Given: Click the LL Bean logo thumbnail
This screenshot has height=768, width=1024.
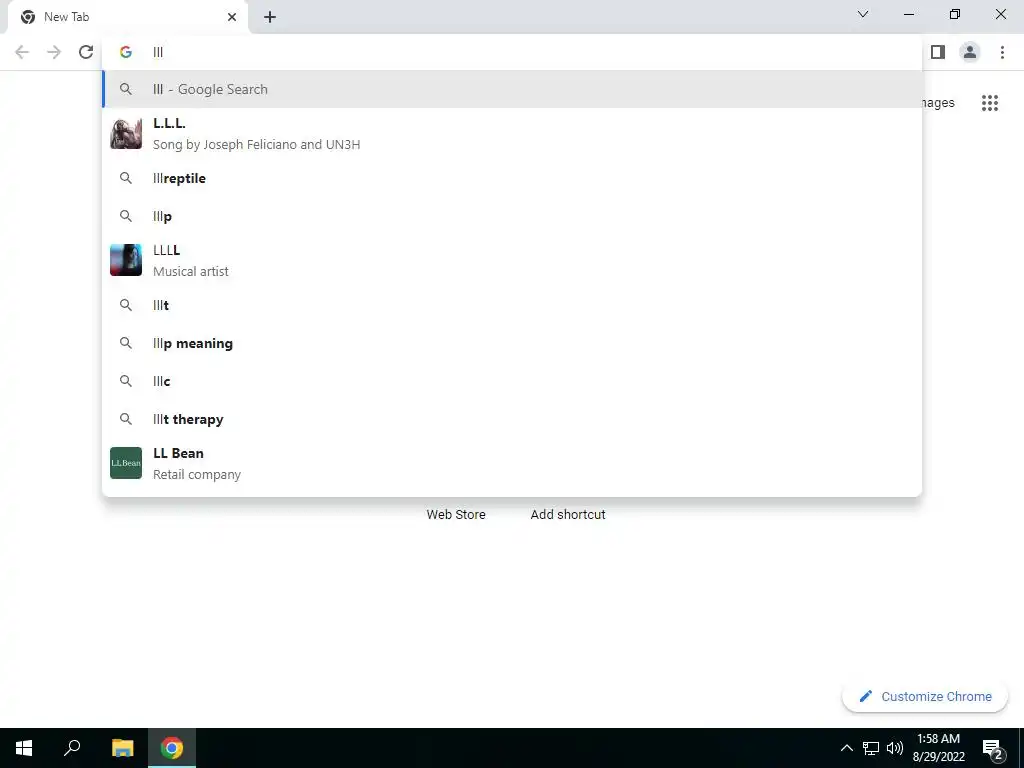Looking at the screenshot, I should pos(126,463).
